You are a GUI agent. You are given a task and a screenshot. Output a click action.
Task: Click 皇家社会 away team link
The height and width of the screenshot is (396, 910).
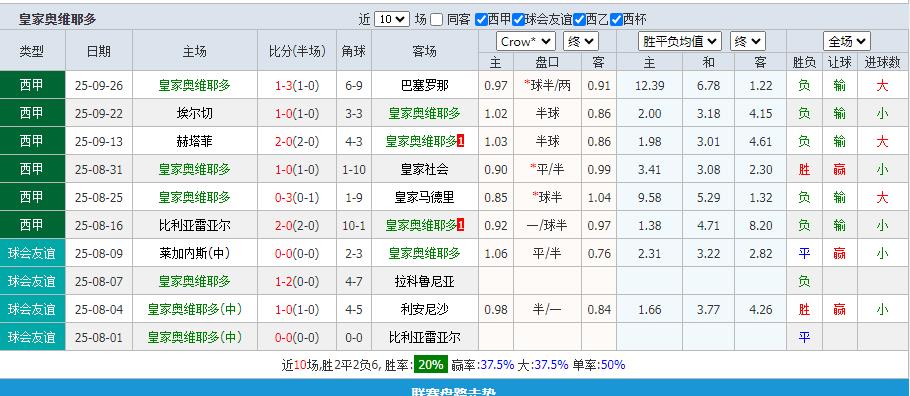424,170
